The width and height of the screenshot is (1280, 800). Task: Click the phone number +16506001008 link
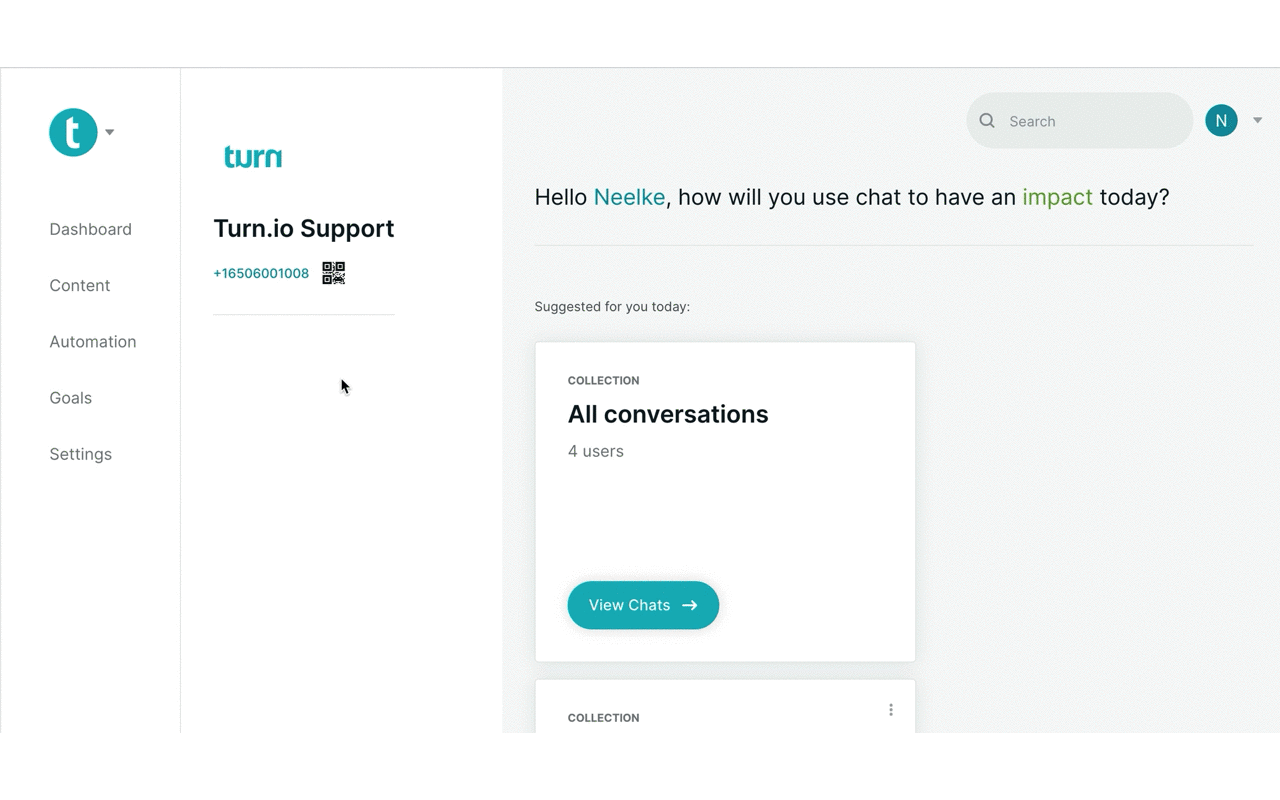pyautogui.click(x=261, y=273)
